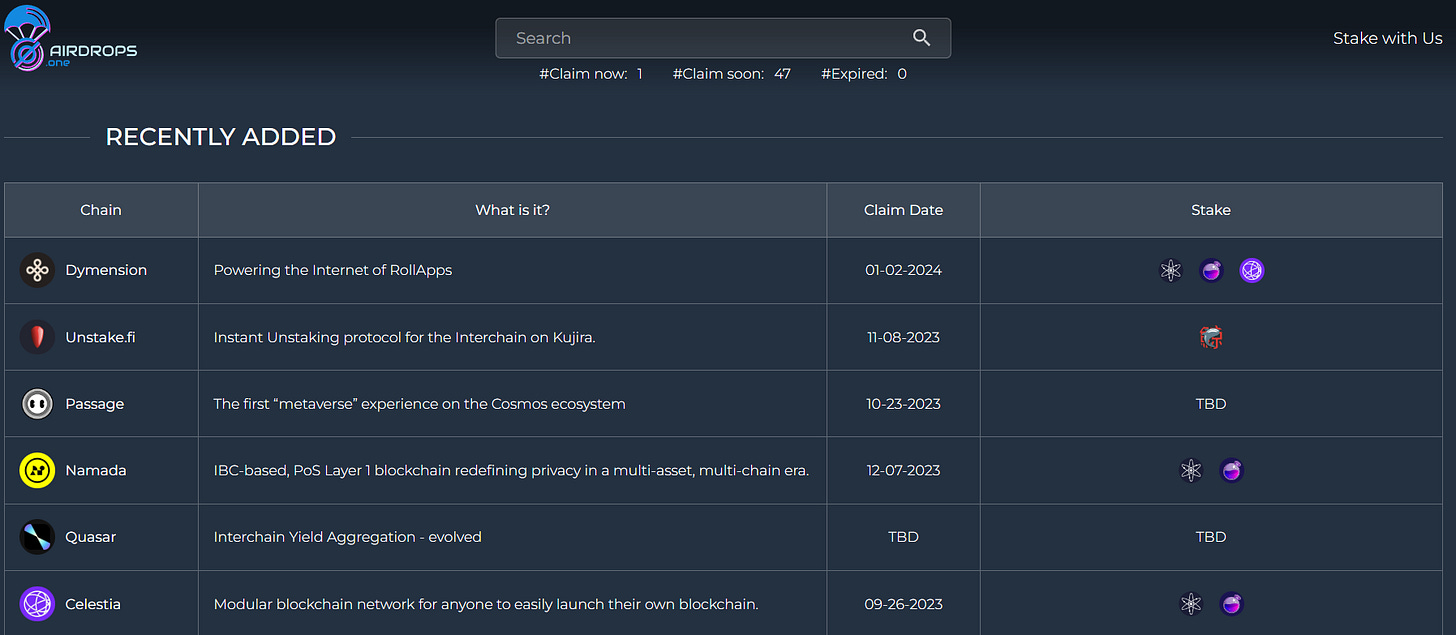Screen dimensions: 1456x635
Task: Click the Unstake.fi red shield logo
Action: pyautogui.click(x=38, y=337)
